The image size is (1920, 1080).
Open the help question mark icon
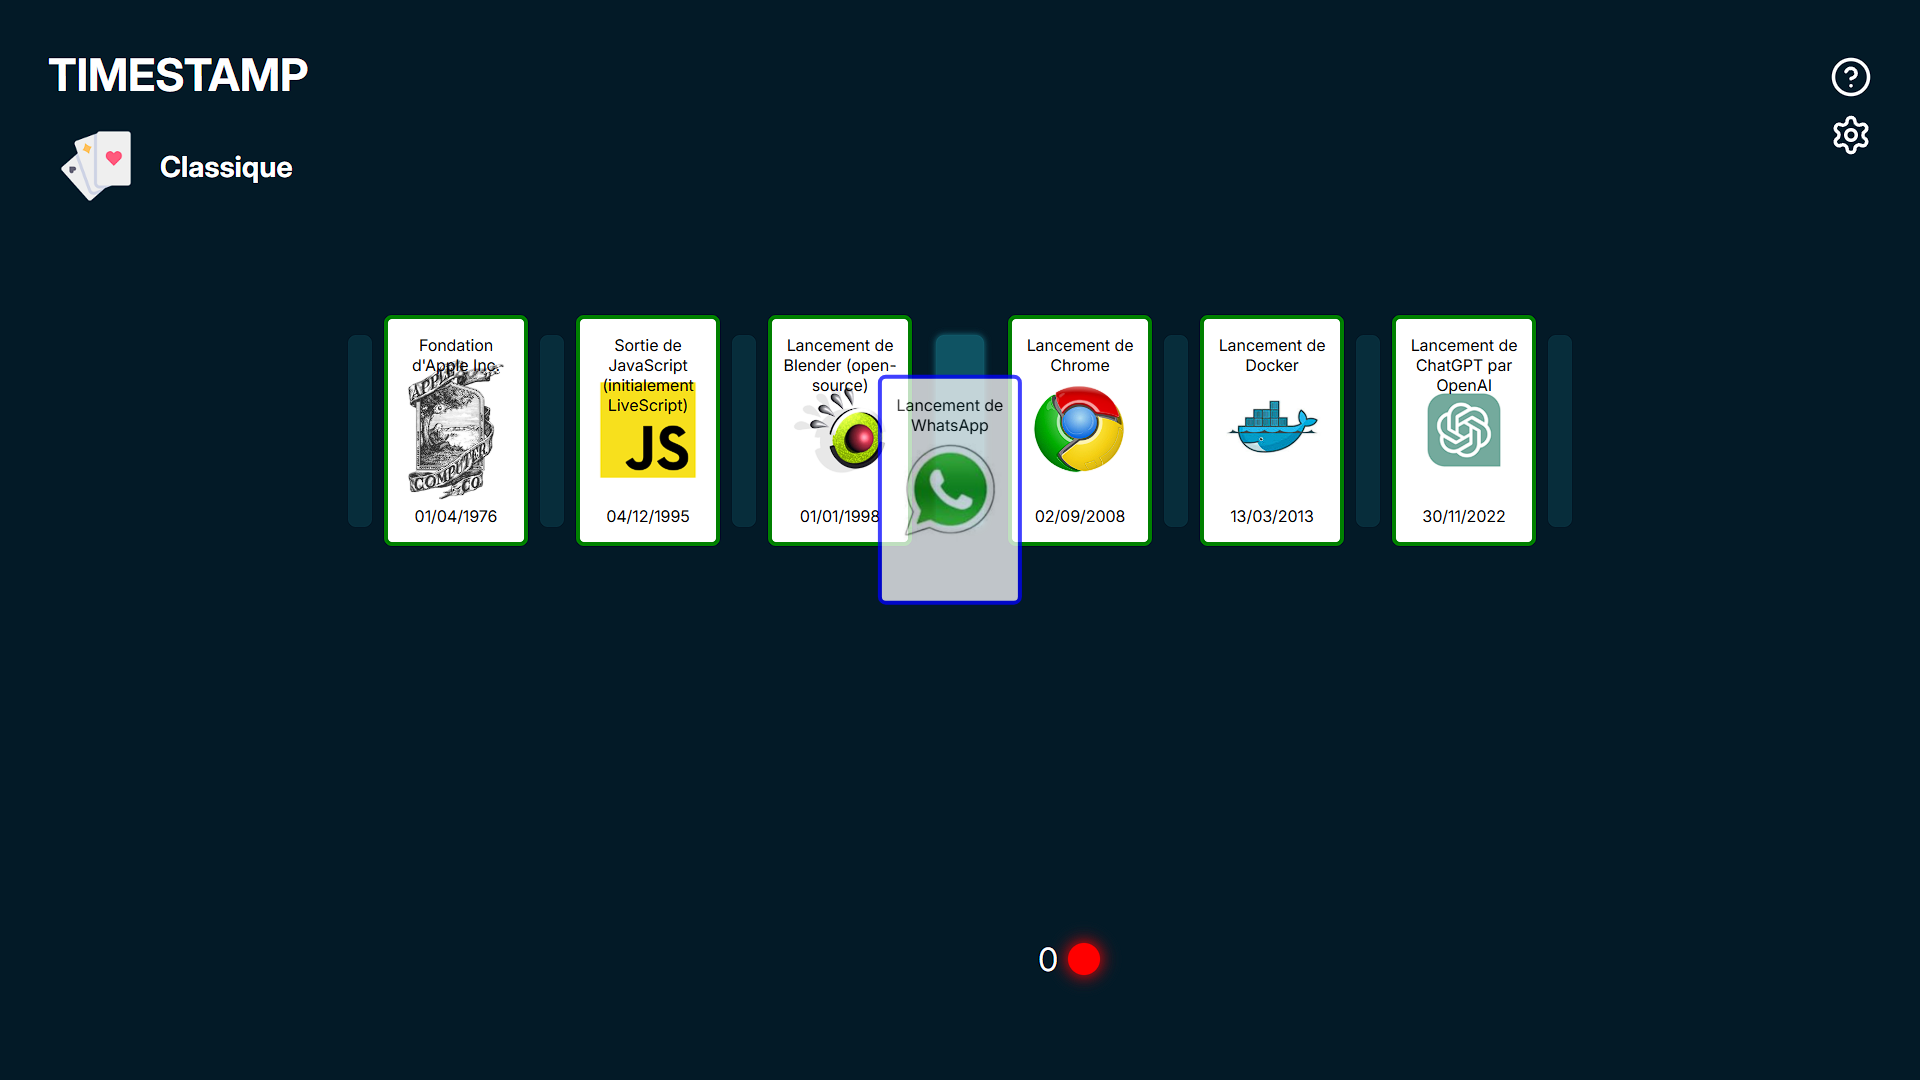tap(1850, 77)
